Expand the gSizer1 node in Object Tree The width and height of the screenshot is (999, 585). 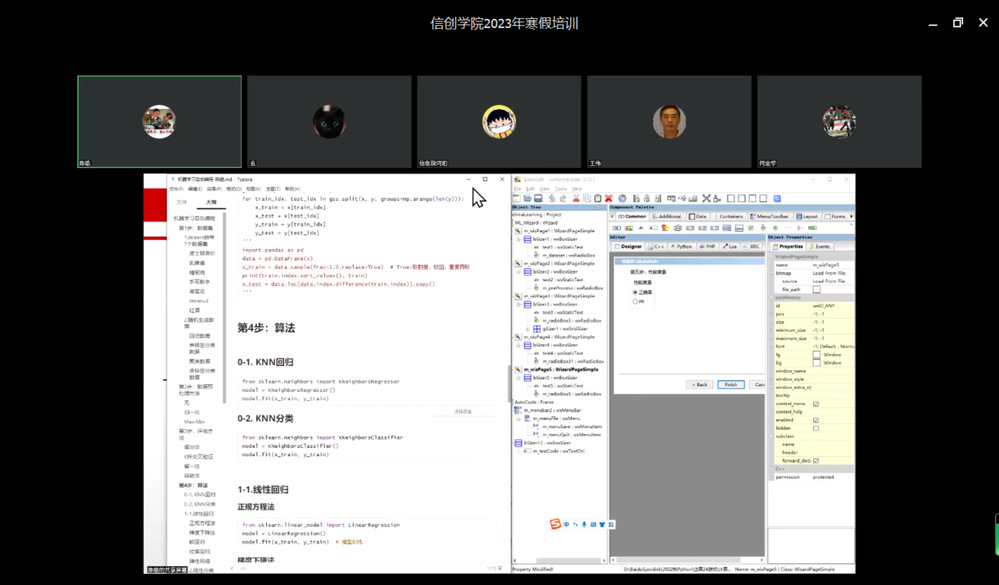point(528,329)
